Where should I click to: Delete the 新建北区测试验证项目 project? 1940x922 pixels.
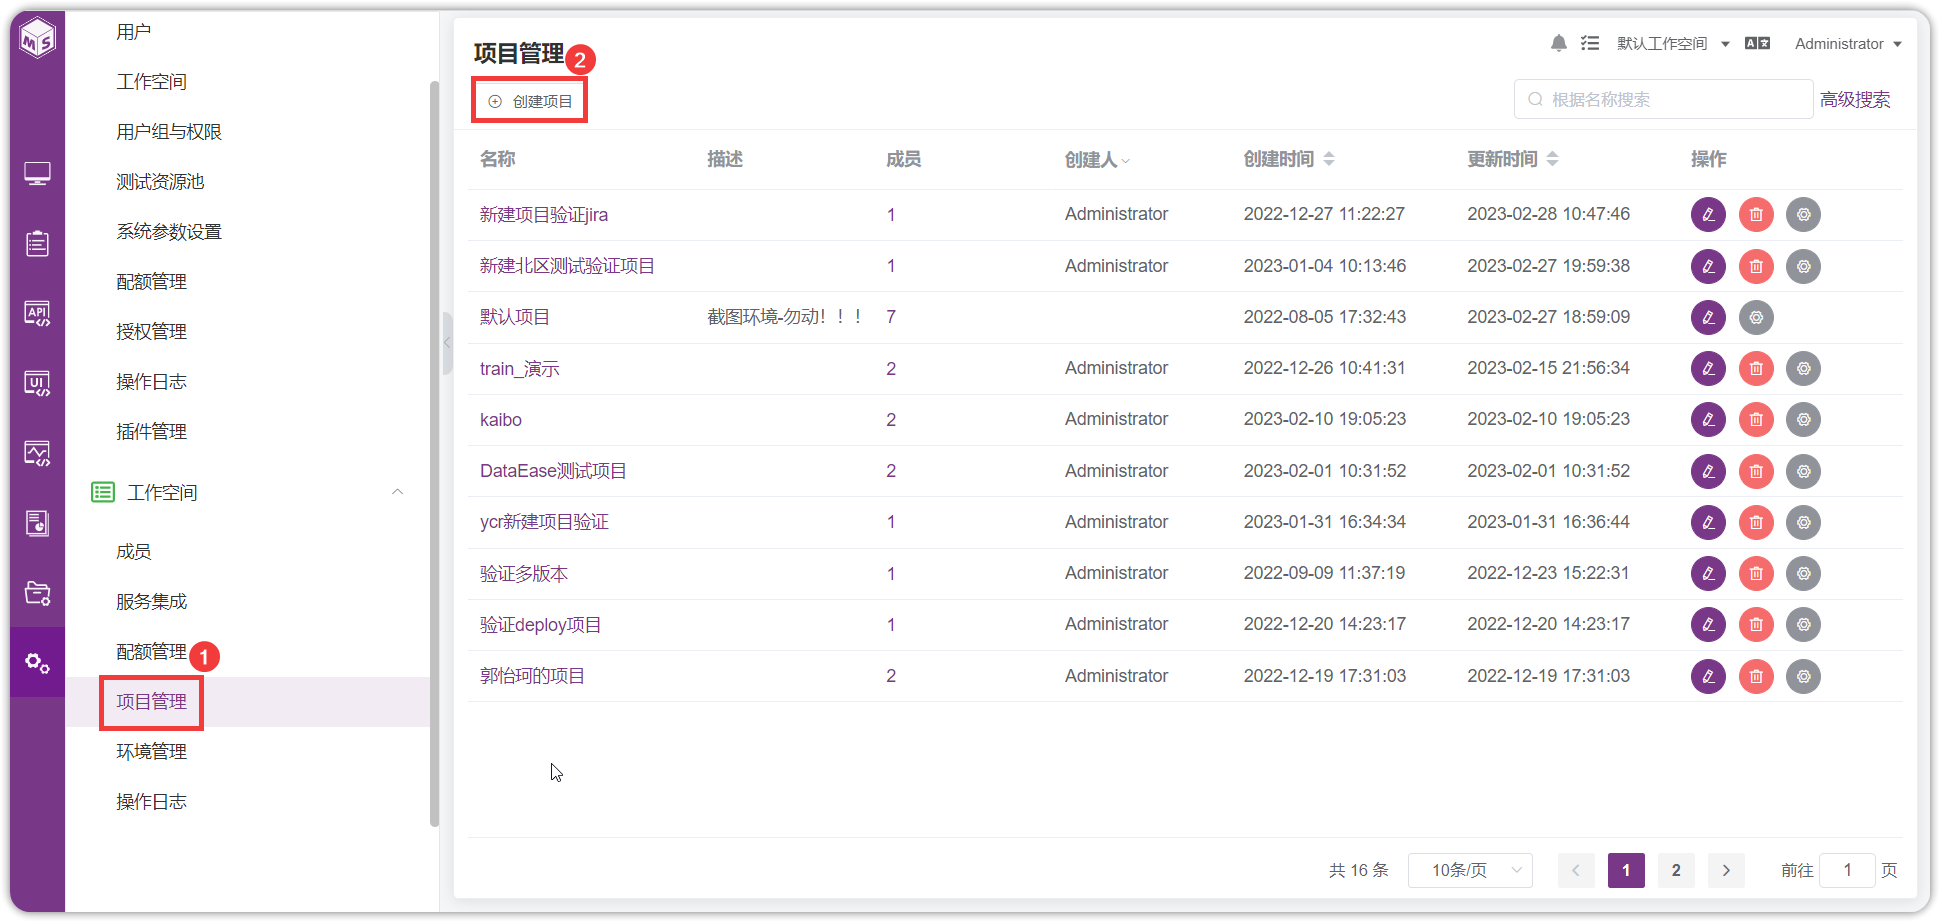coord(1756,266)
